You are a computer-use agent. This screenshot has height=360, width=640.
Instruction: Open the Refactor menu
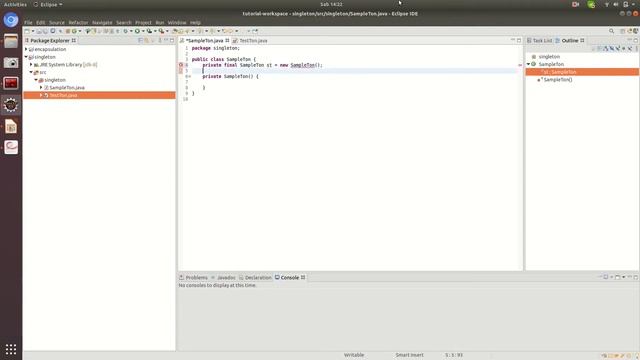pyautogui.click(x=78, y=22)
